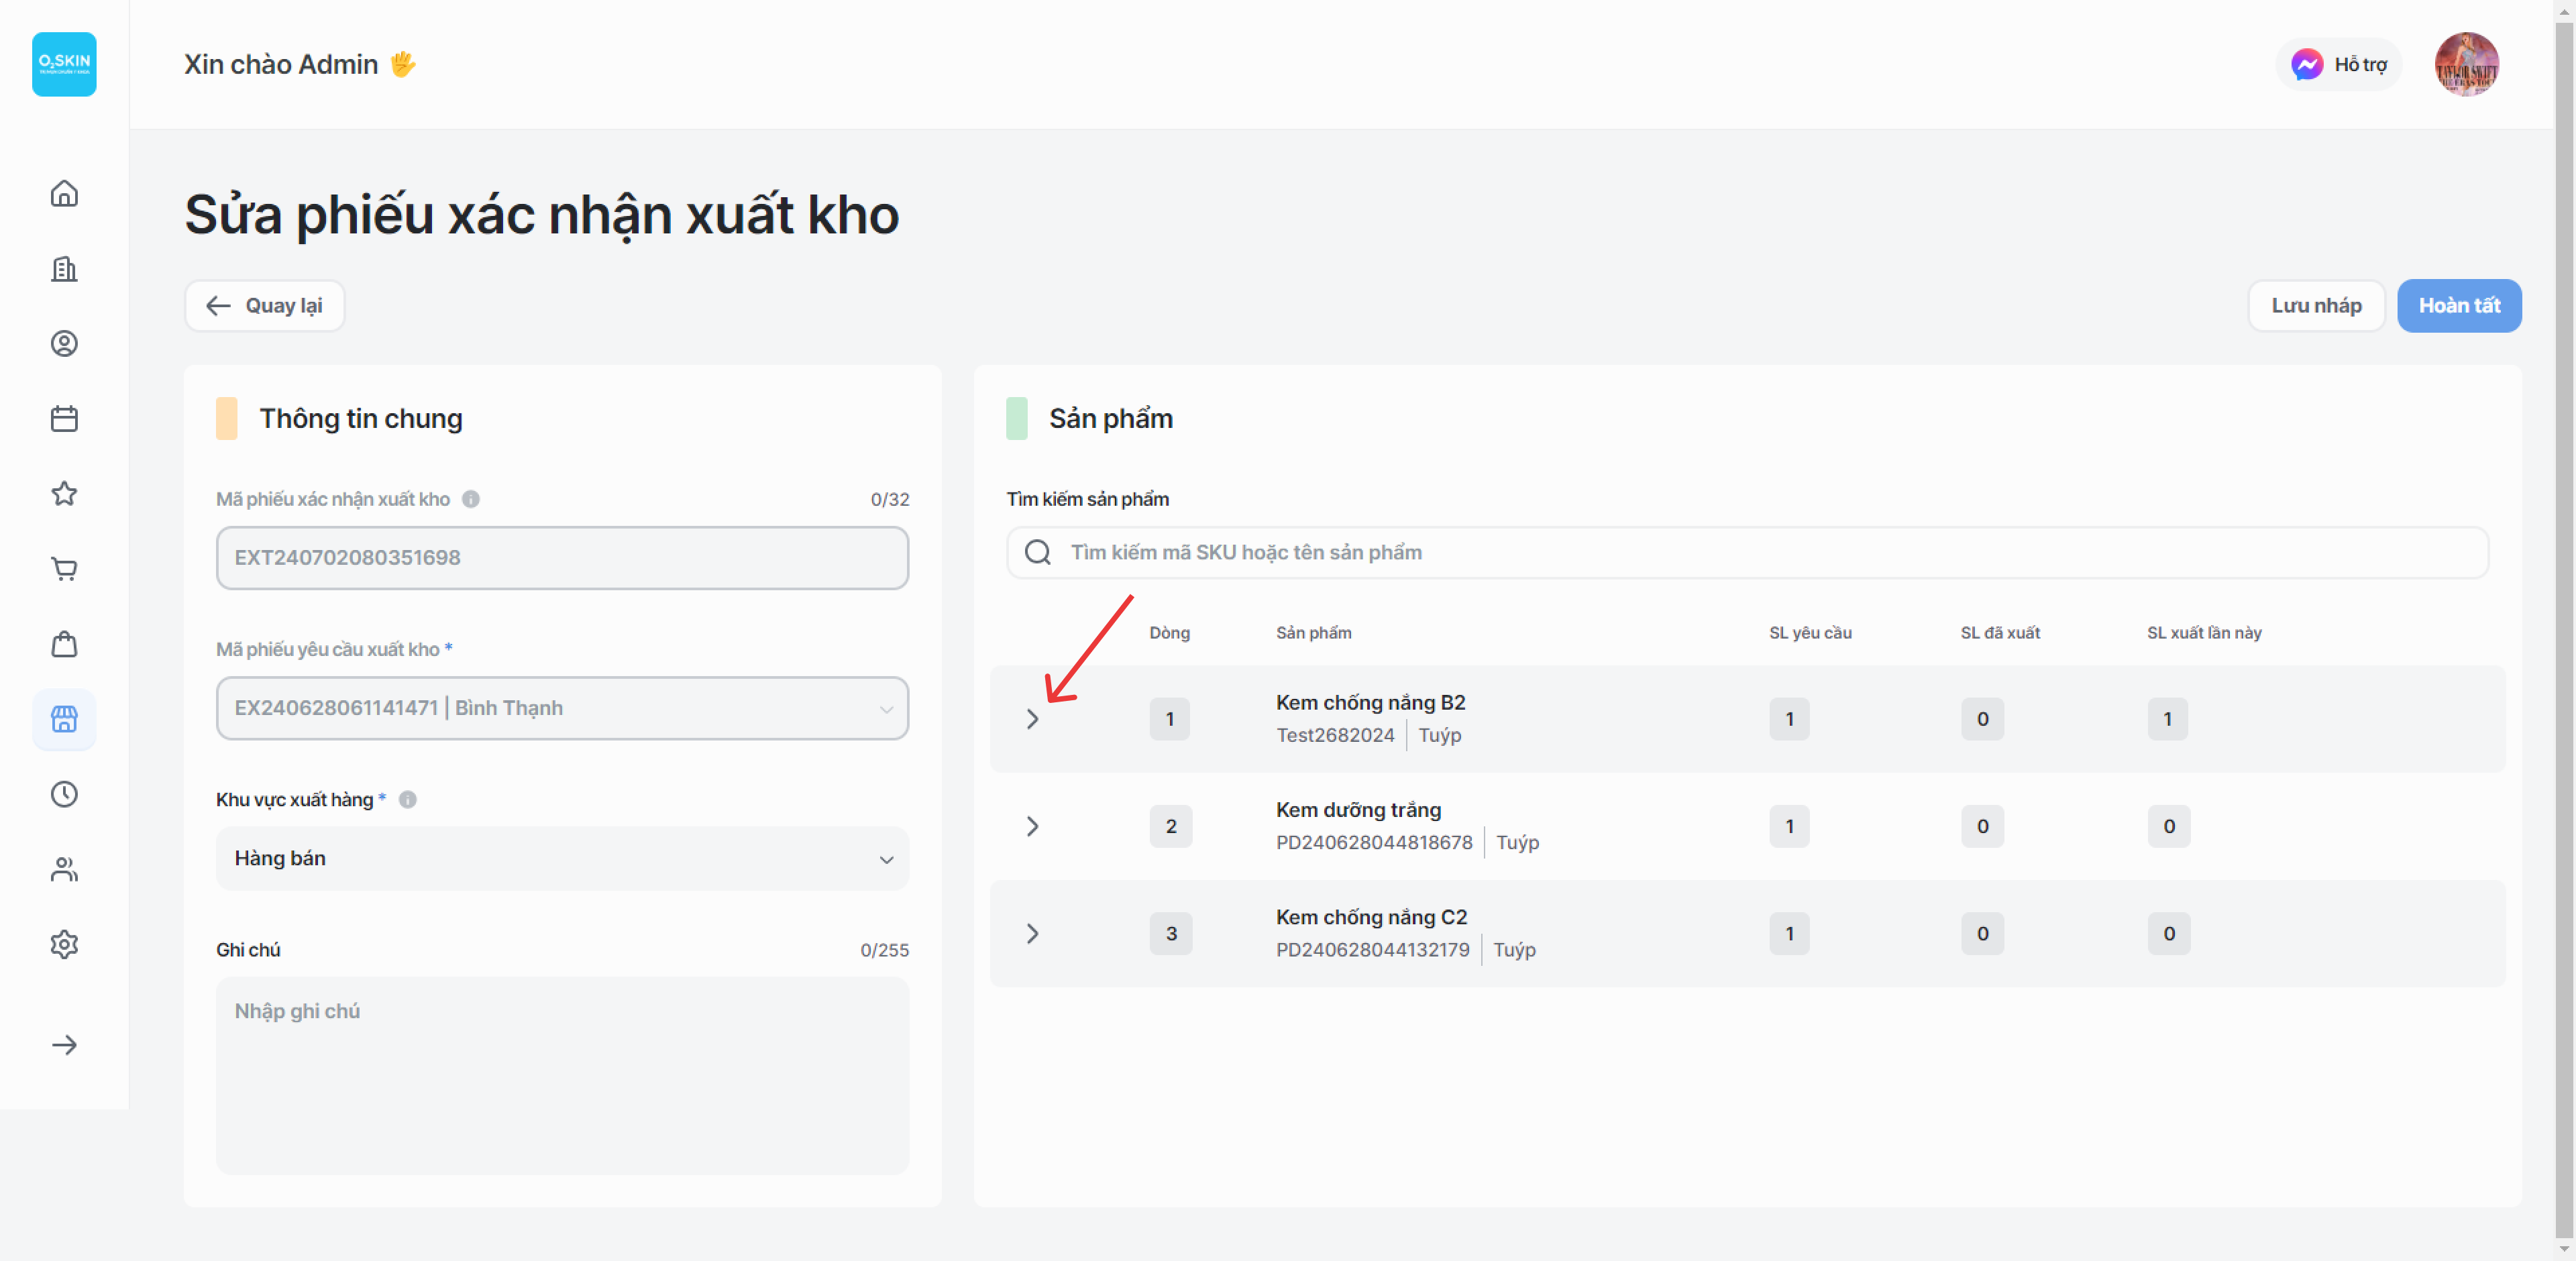Click the Quay lại button
Screen dimensions: 2576x1261
[x=264, y=305]
